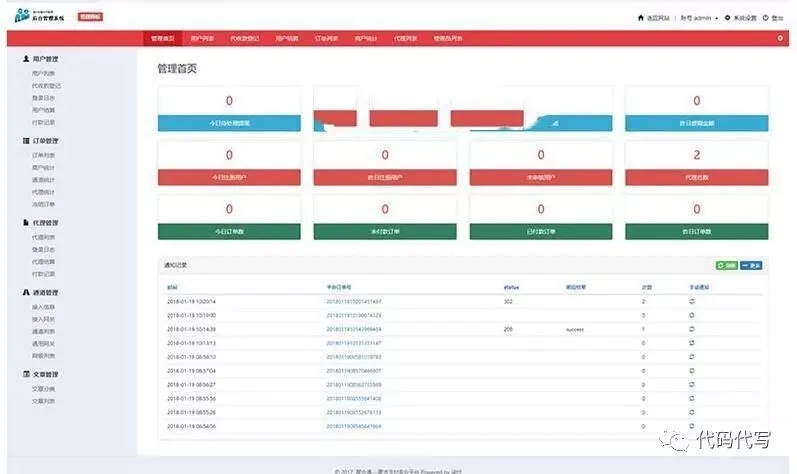Click the backend system logo icon
The height and width of the screenshot is (474, 797).
[22, 15]
